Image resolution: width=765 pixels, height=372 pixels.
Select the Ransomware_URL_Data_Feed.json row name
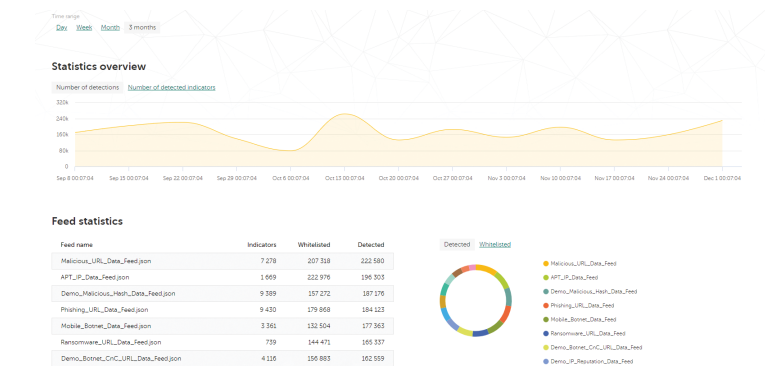click(x=111, y=342)
